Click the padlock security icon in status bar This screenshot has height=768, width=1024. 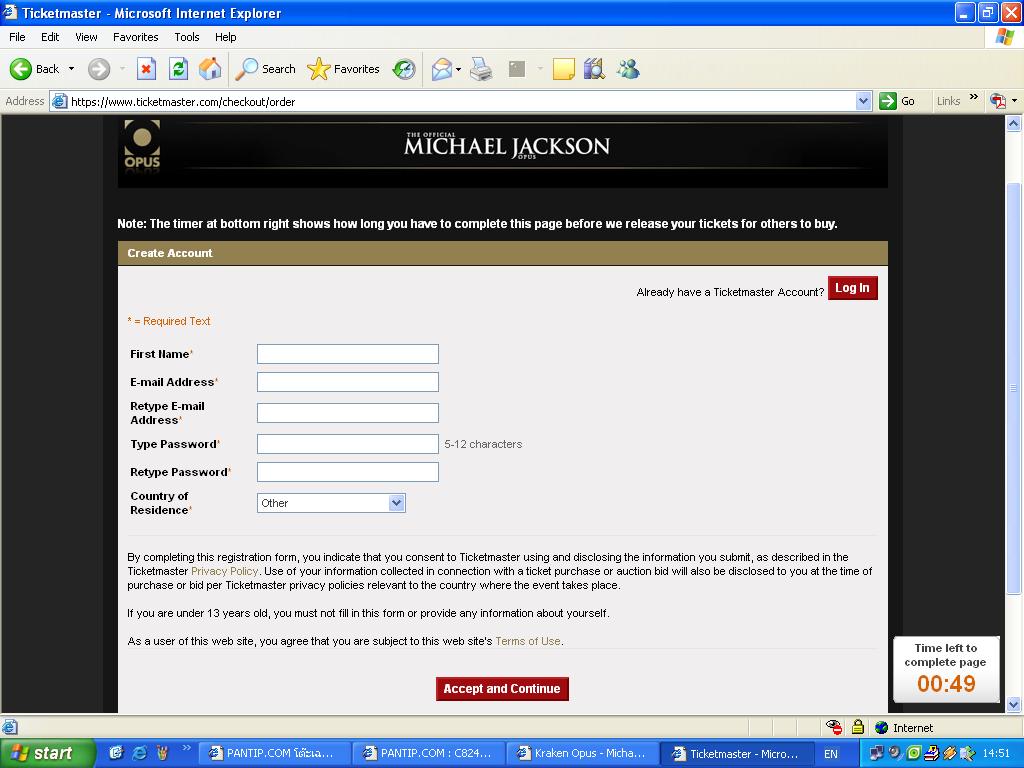857,727
